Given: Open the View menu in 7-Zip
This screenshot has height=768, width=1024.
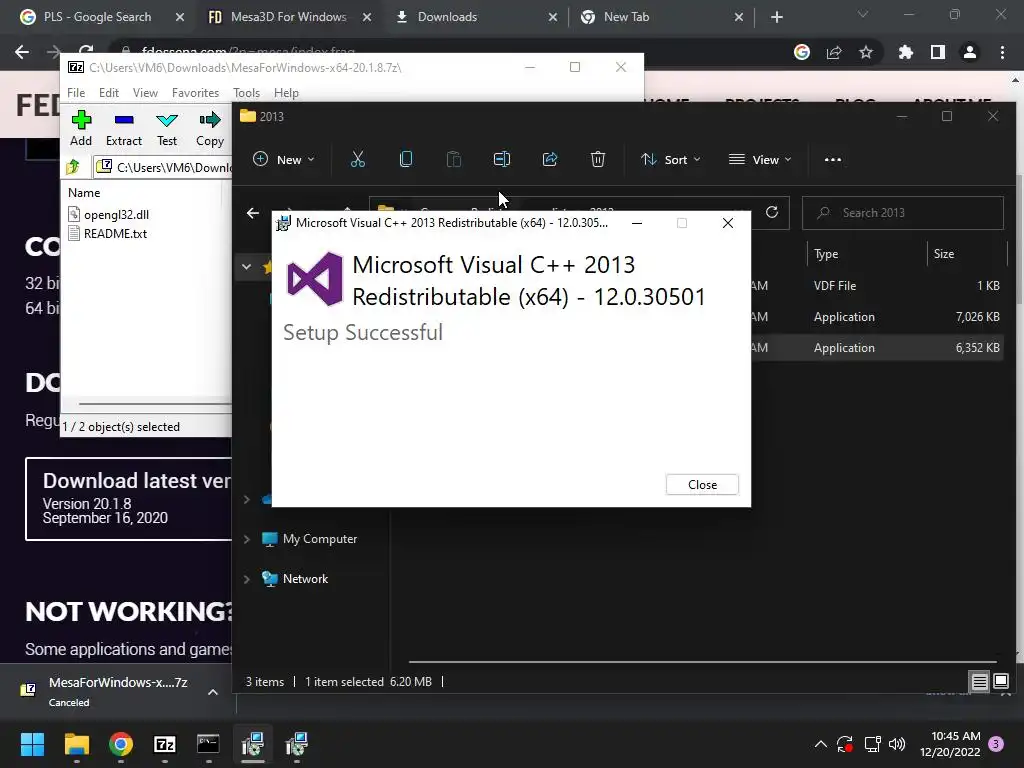Looking at the screenshot, I should click(145, 93).
